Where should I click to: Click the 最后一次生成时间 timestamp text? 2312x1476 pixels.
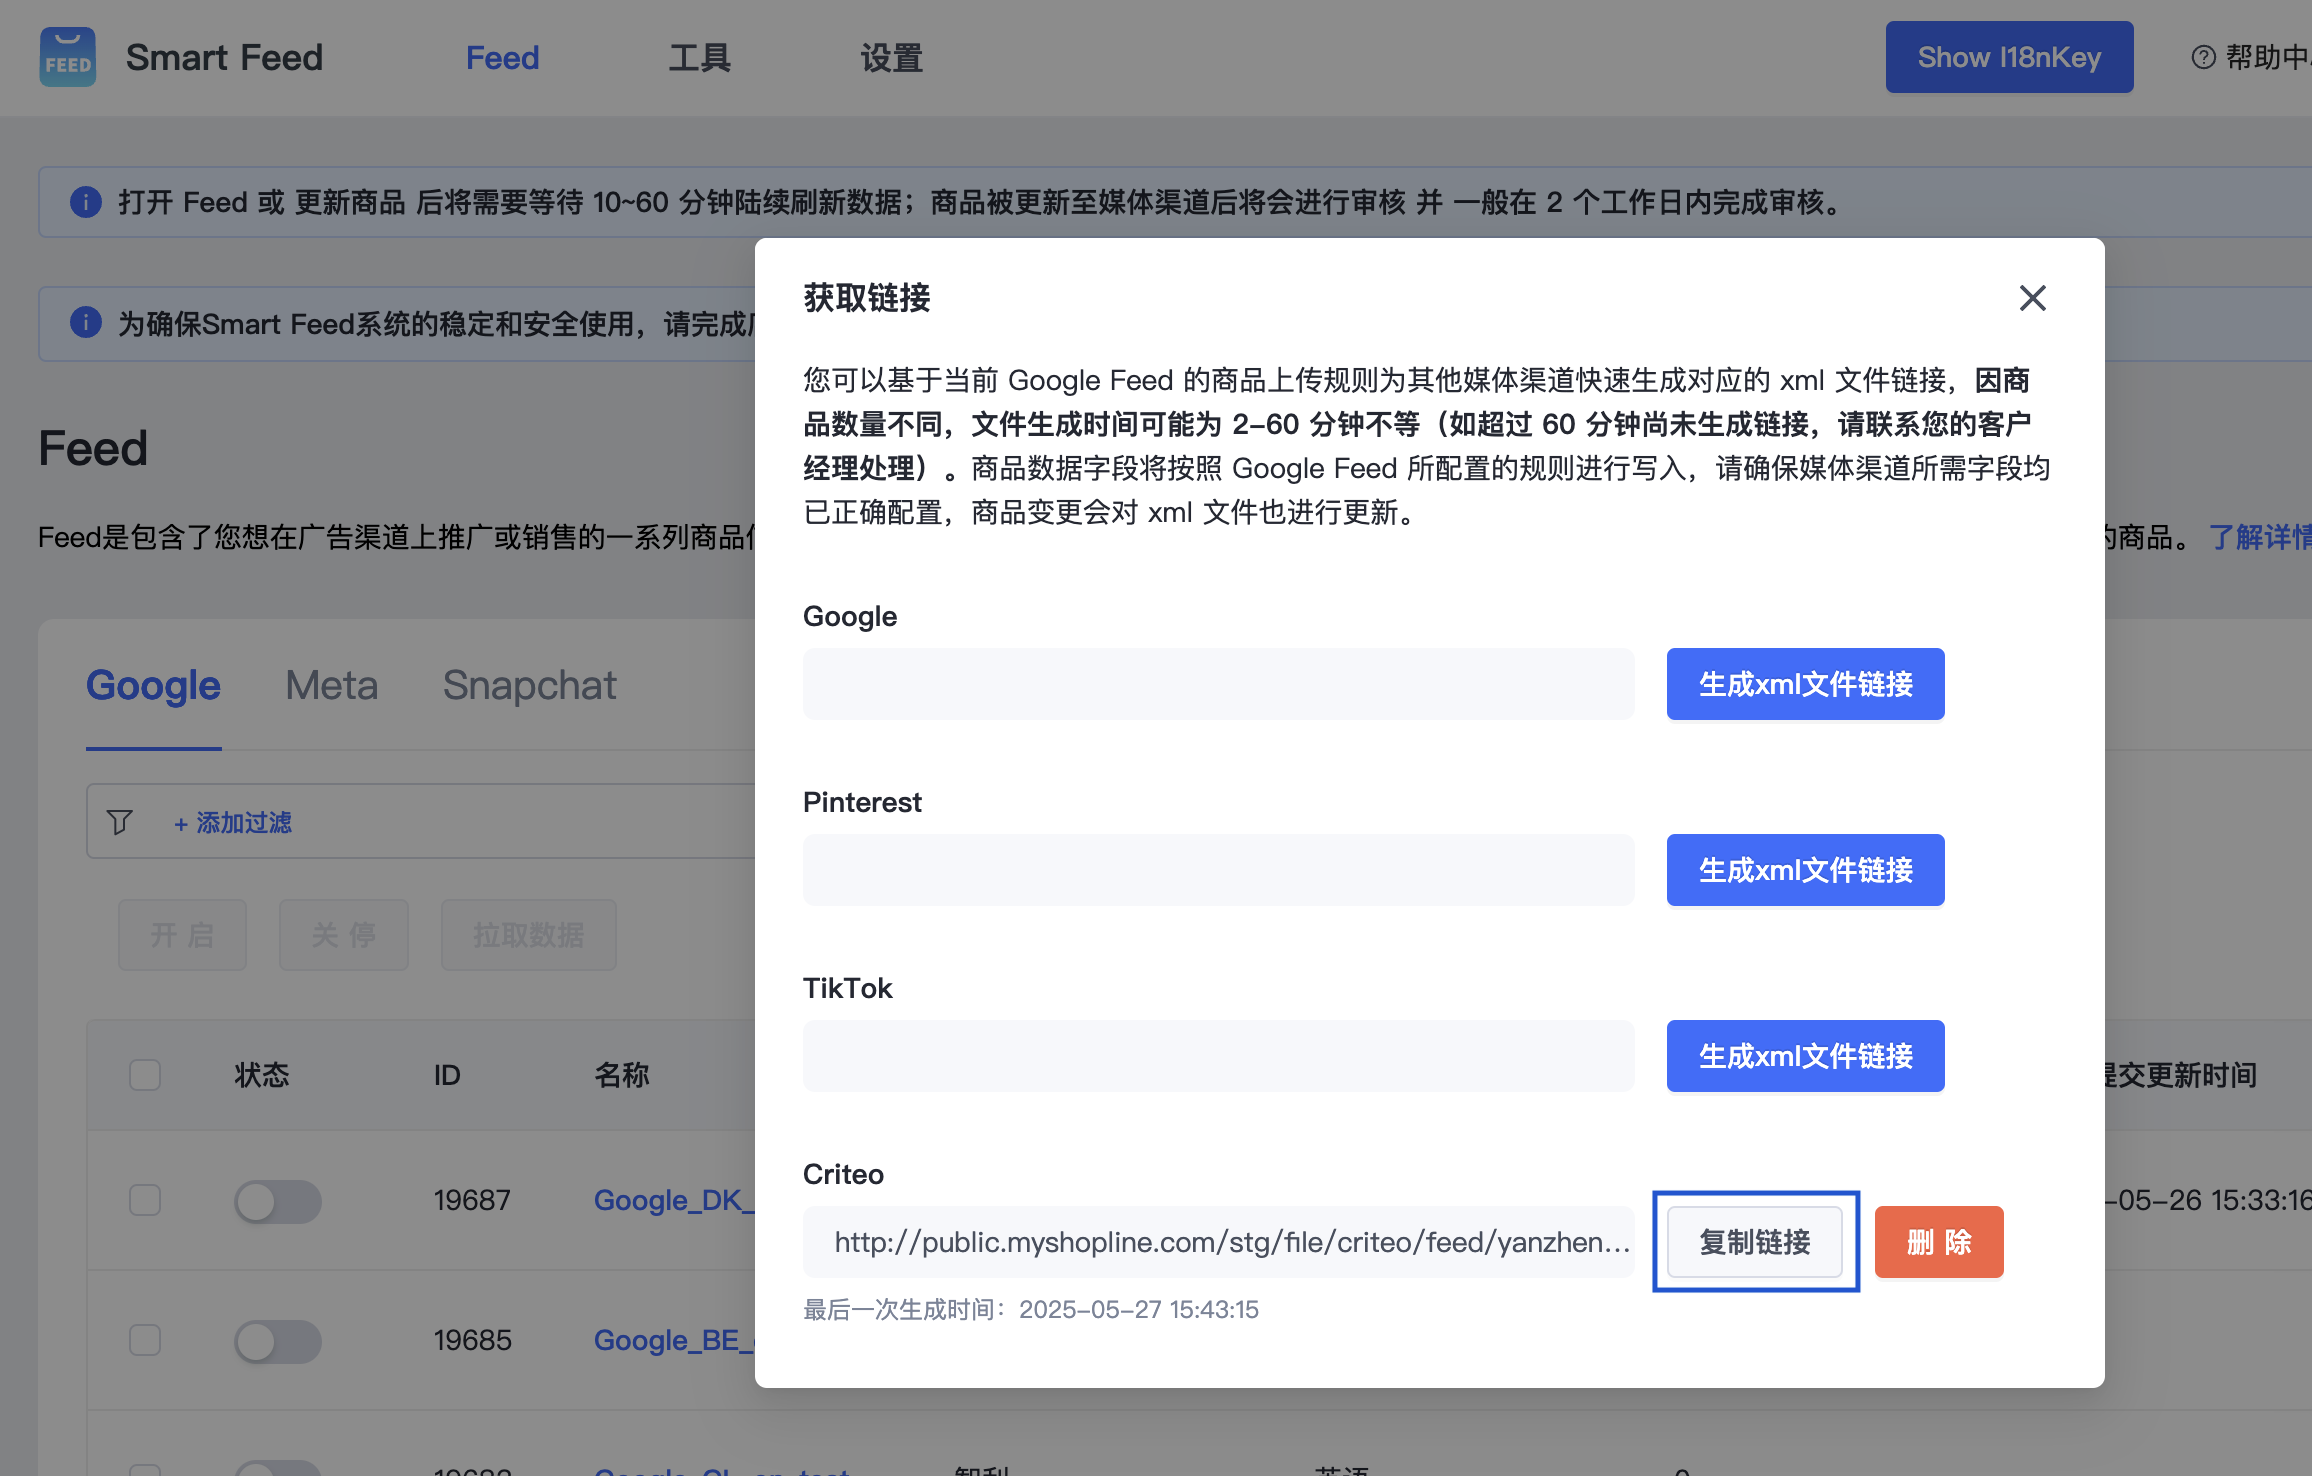click(1031, 1309)
